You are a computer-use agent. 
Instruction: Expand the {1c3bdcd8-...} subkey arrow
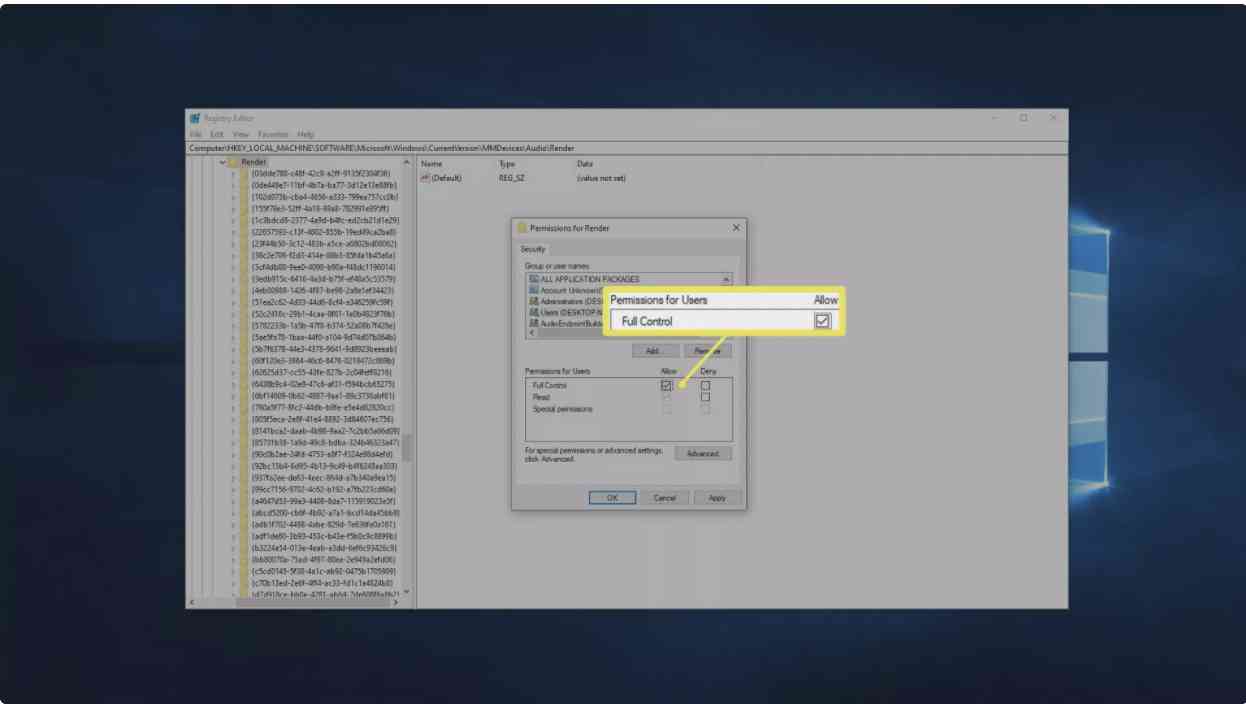click(234, 220)
